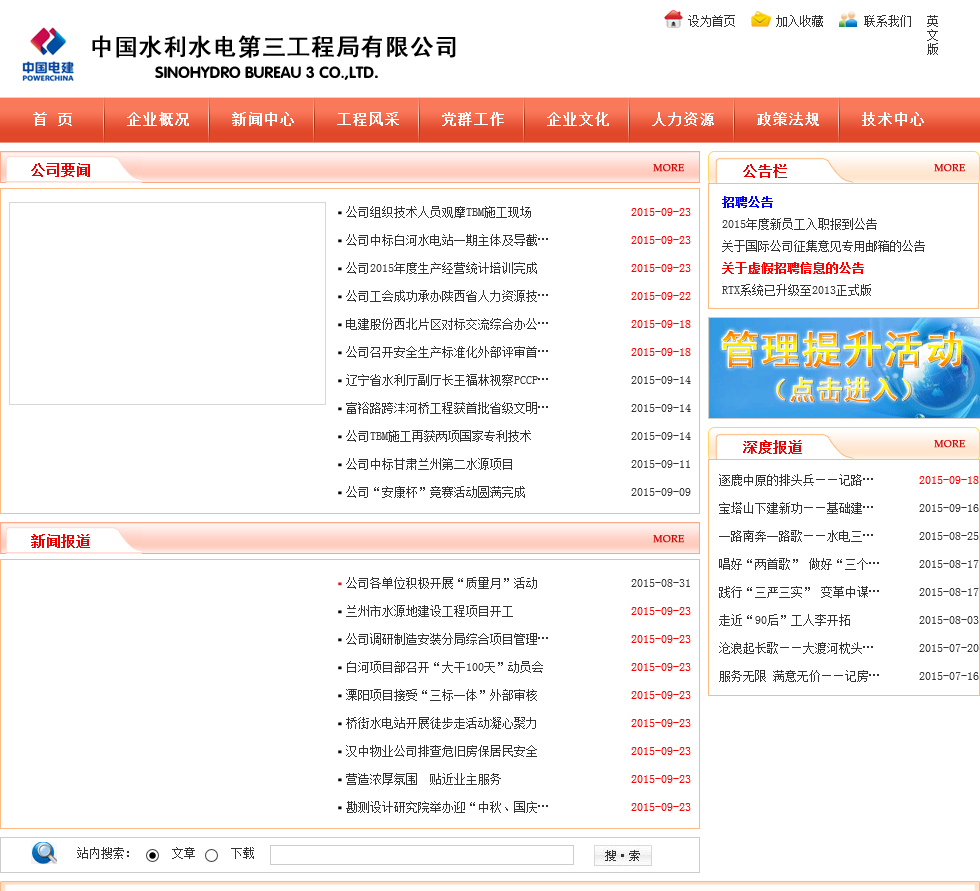Go to 技术中心 in navigation bar
The height and width of the screenshot is (891, 980).
893,119
